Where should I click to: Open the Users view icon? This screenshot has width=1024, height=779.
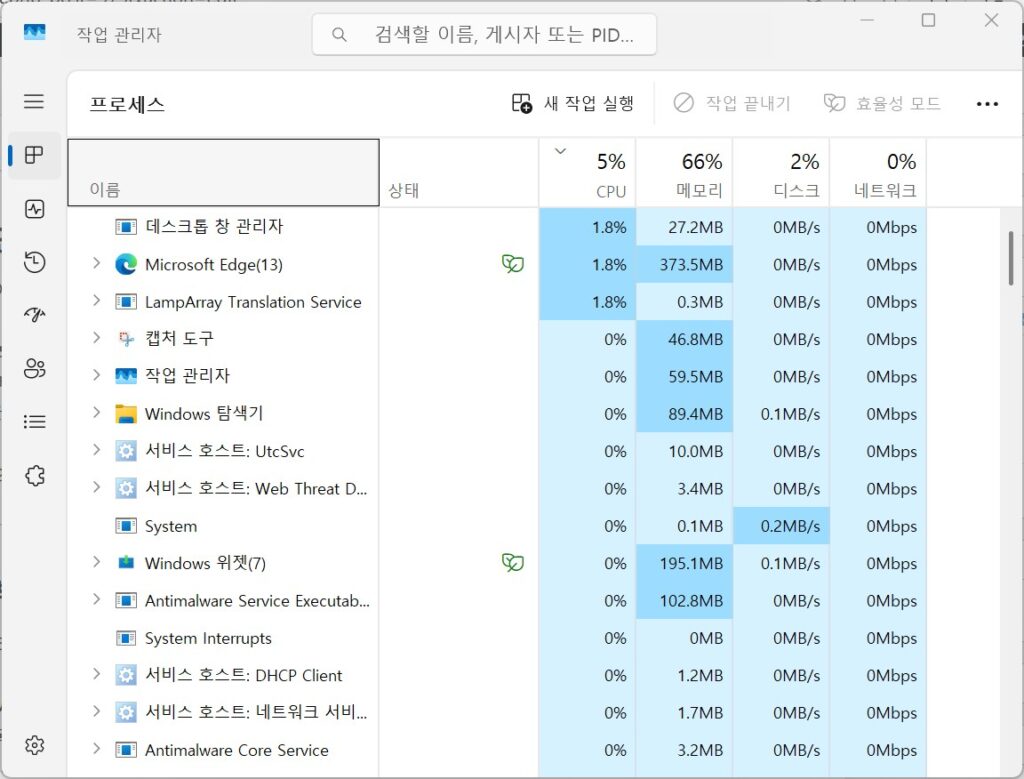click(x=34, y=368)
